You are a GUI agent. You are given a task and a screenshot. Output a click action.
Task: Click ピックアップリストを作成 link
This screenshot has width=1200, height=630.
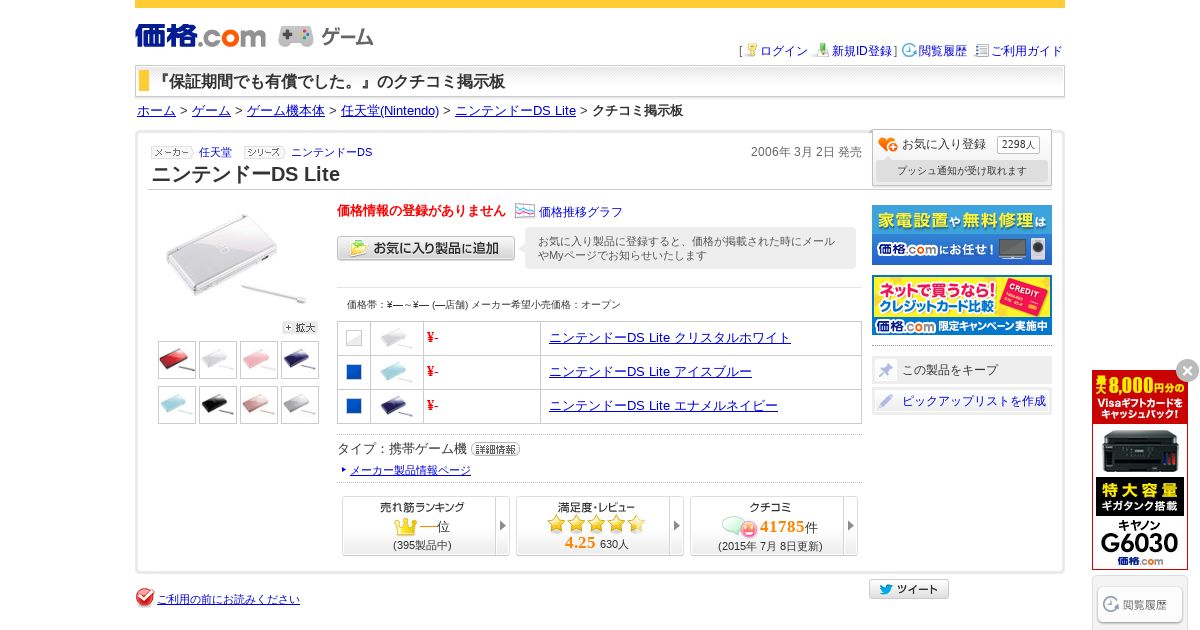coord(974,401)
